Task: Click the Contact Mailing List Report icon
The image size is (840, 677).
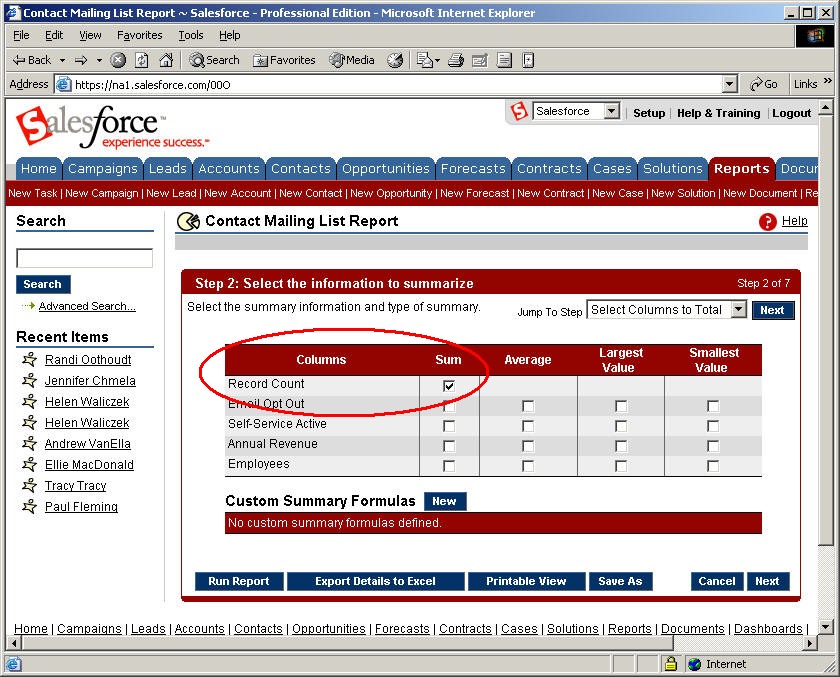Action: 189,221
